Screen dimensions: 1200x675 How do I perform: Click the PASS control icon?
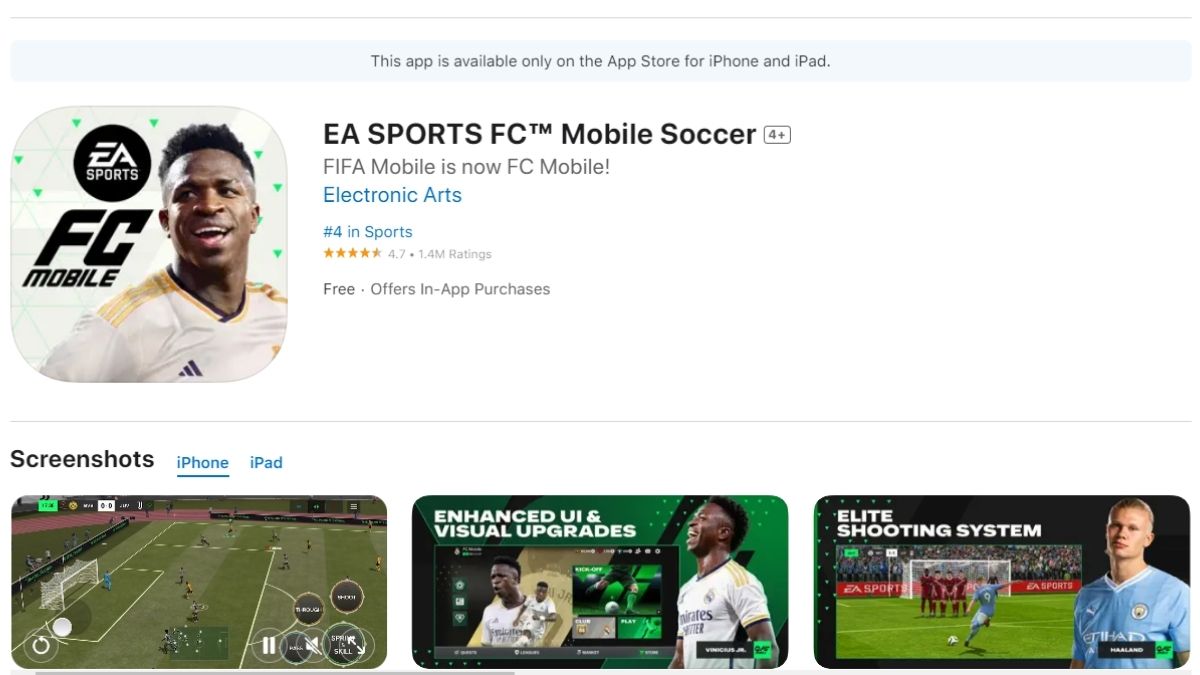point(295,647)
